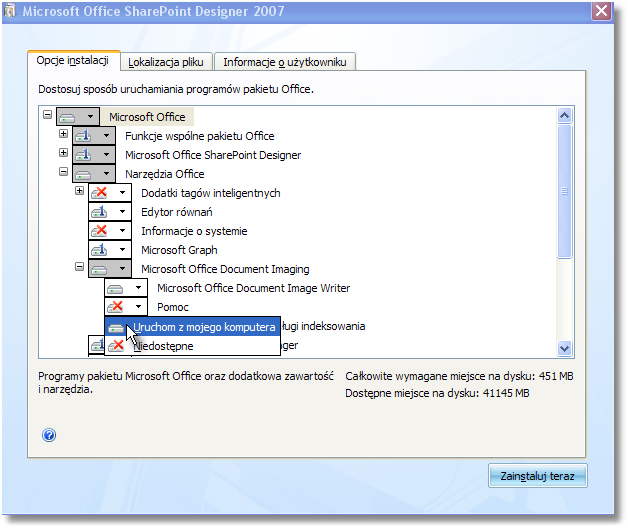Click drive icon beside Document Imaging
Screen dimensions: 628x529
click(x=99, y=270)
